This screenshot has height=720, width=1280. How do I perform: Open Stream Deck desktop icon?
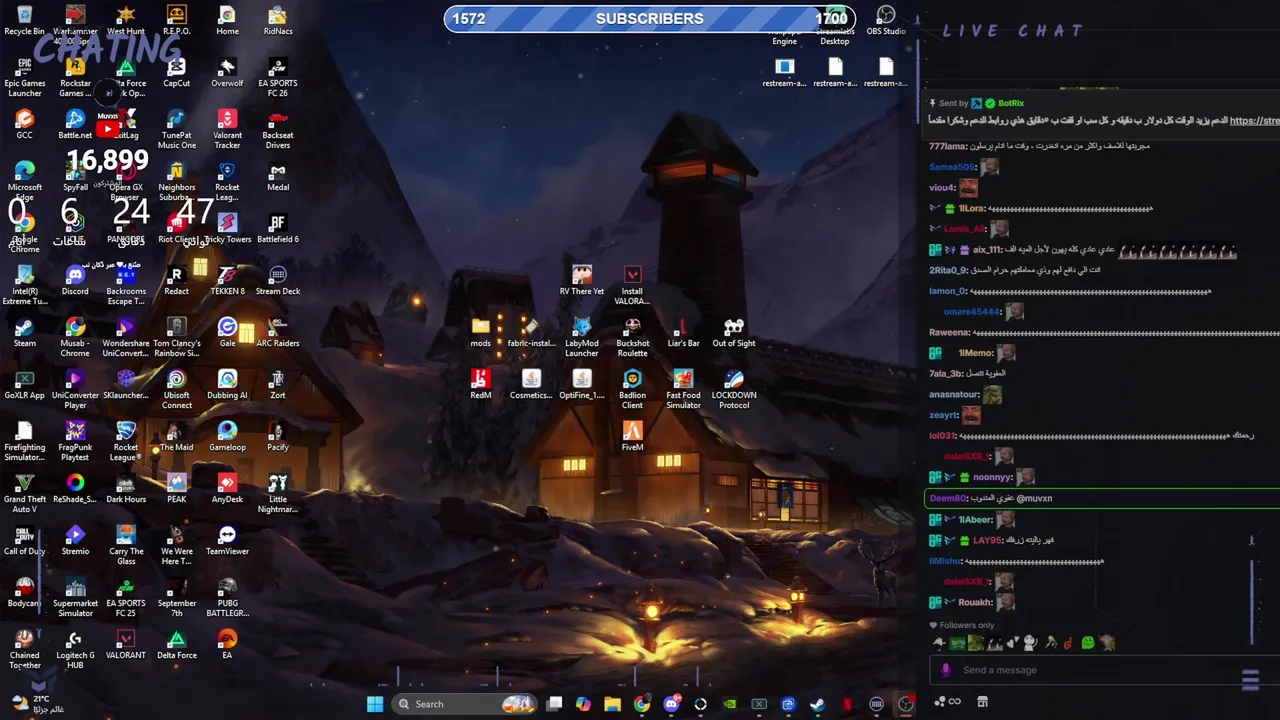pos(278,280)
